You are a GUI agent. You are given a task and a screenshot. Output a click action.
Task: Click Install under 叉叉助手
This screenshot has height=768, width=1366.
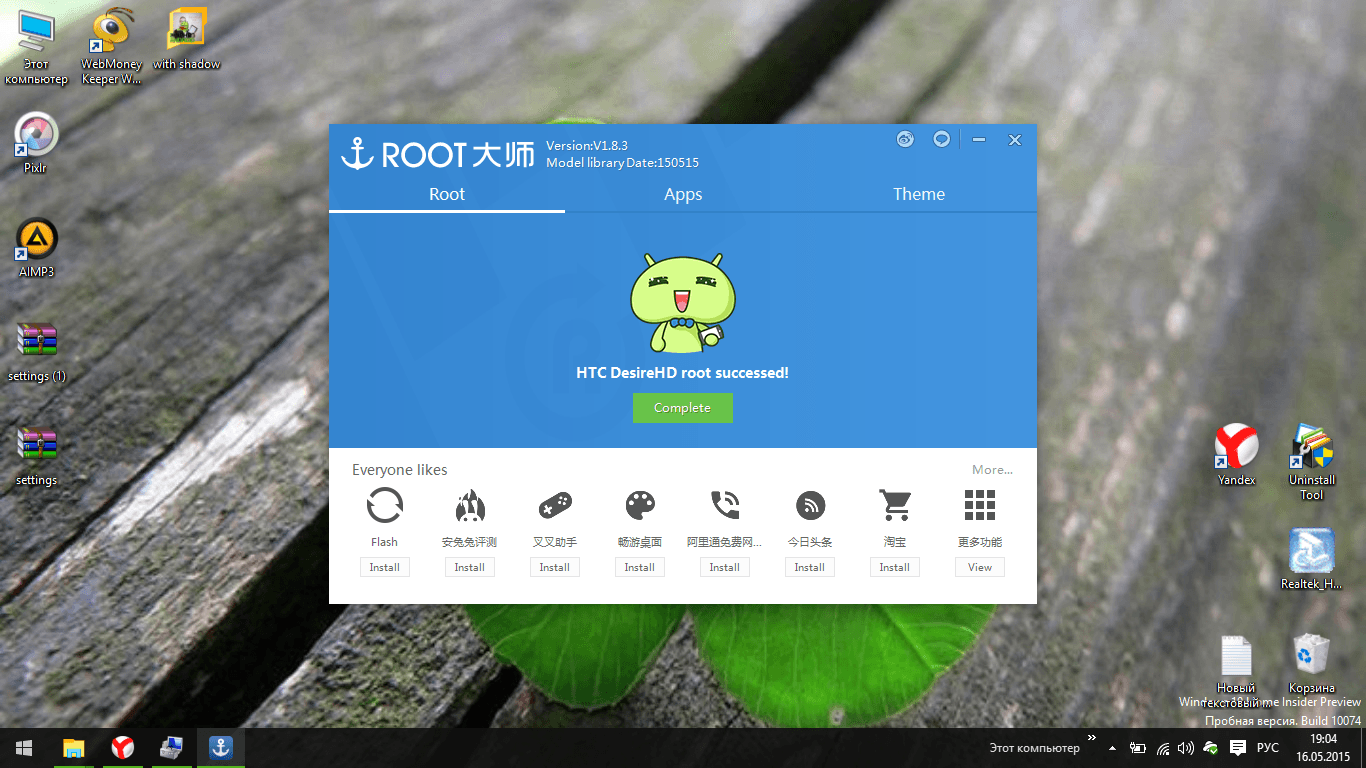[x=554, y=567]
